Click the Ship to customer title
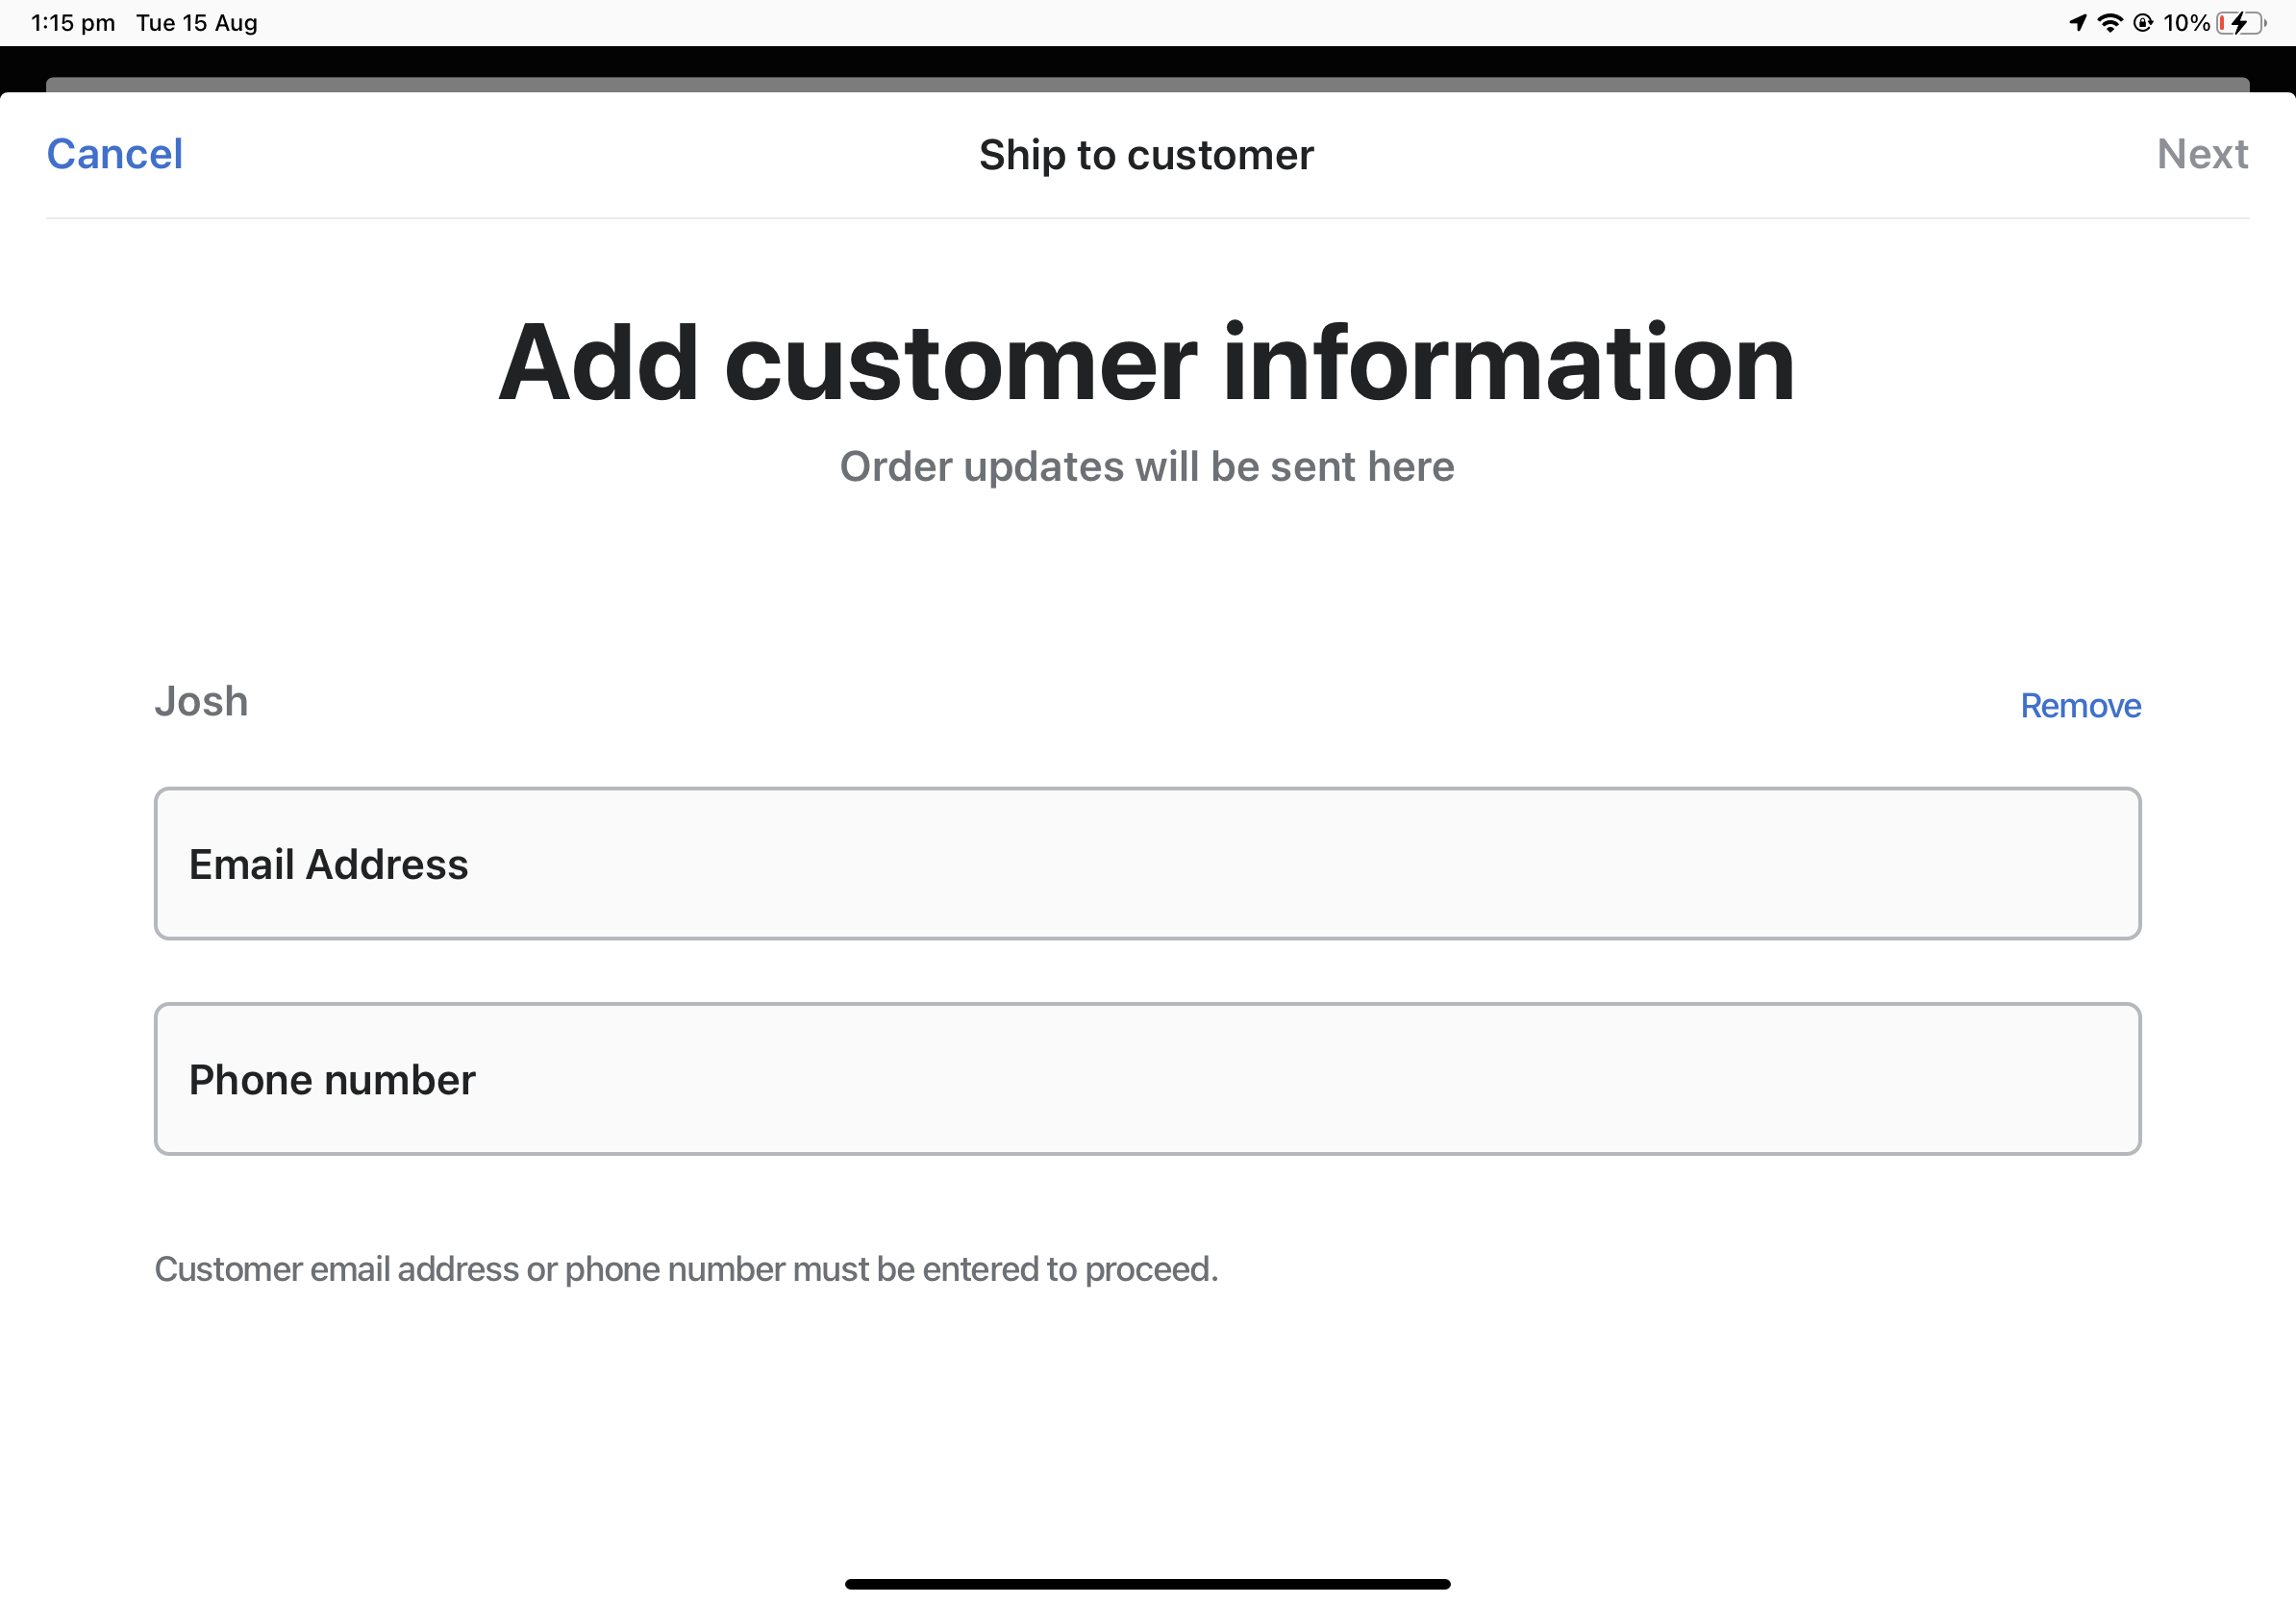This screenshot has width=2296, height=1604. tap(1146, 154)
